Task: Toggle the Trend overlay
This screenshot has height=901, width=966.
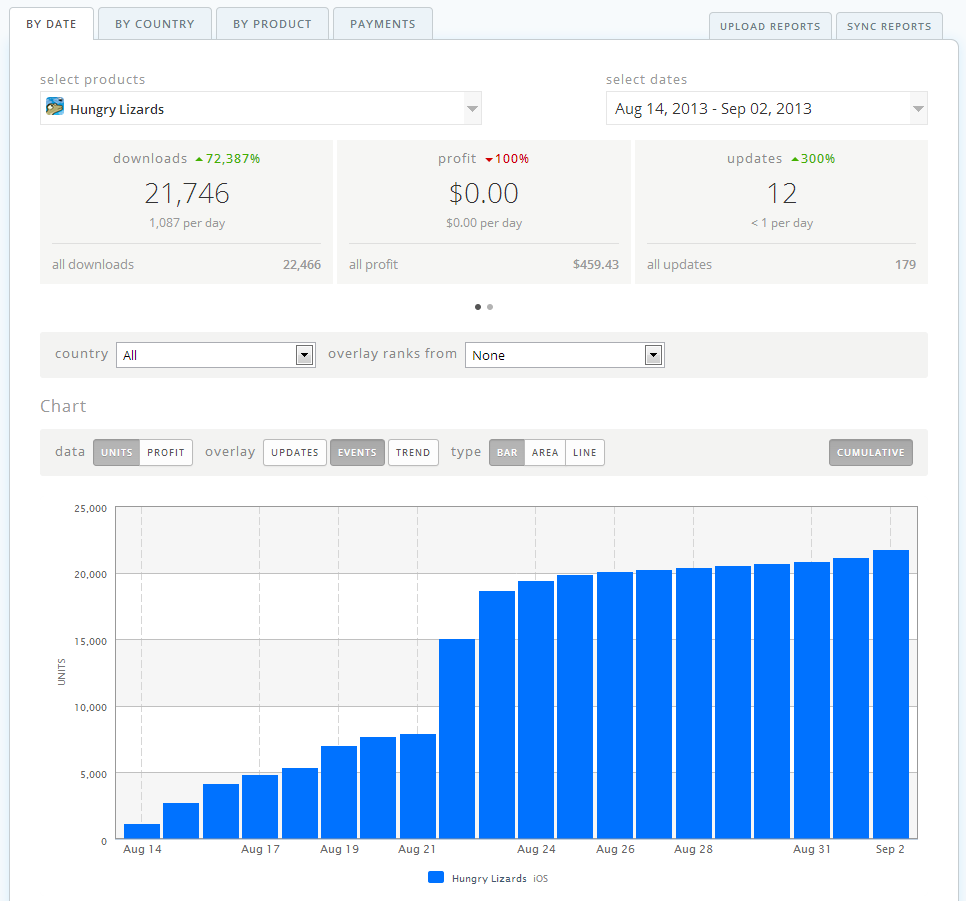Action: [413, 452]
